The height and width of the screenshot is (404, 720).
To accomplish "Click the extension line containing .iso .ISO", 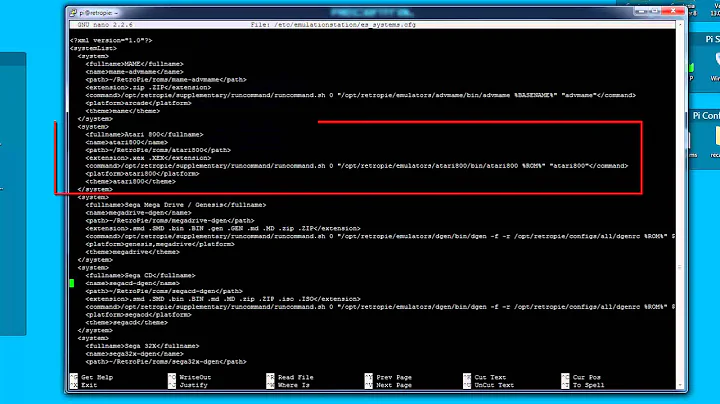I will point(223,299).
